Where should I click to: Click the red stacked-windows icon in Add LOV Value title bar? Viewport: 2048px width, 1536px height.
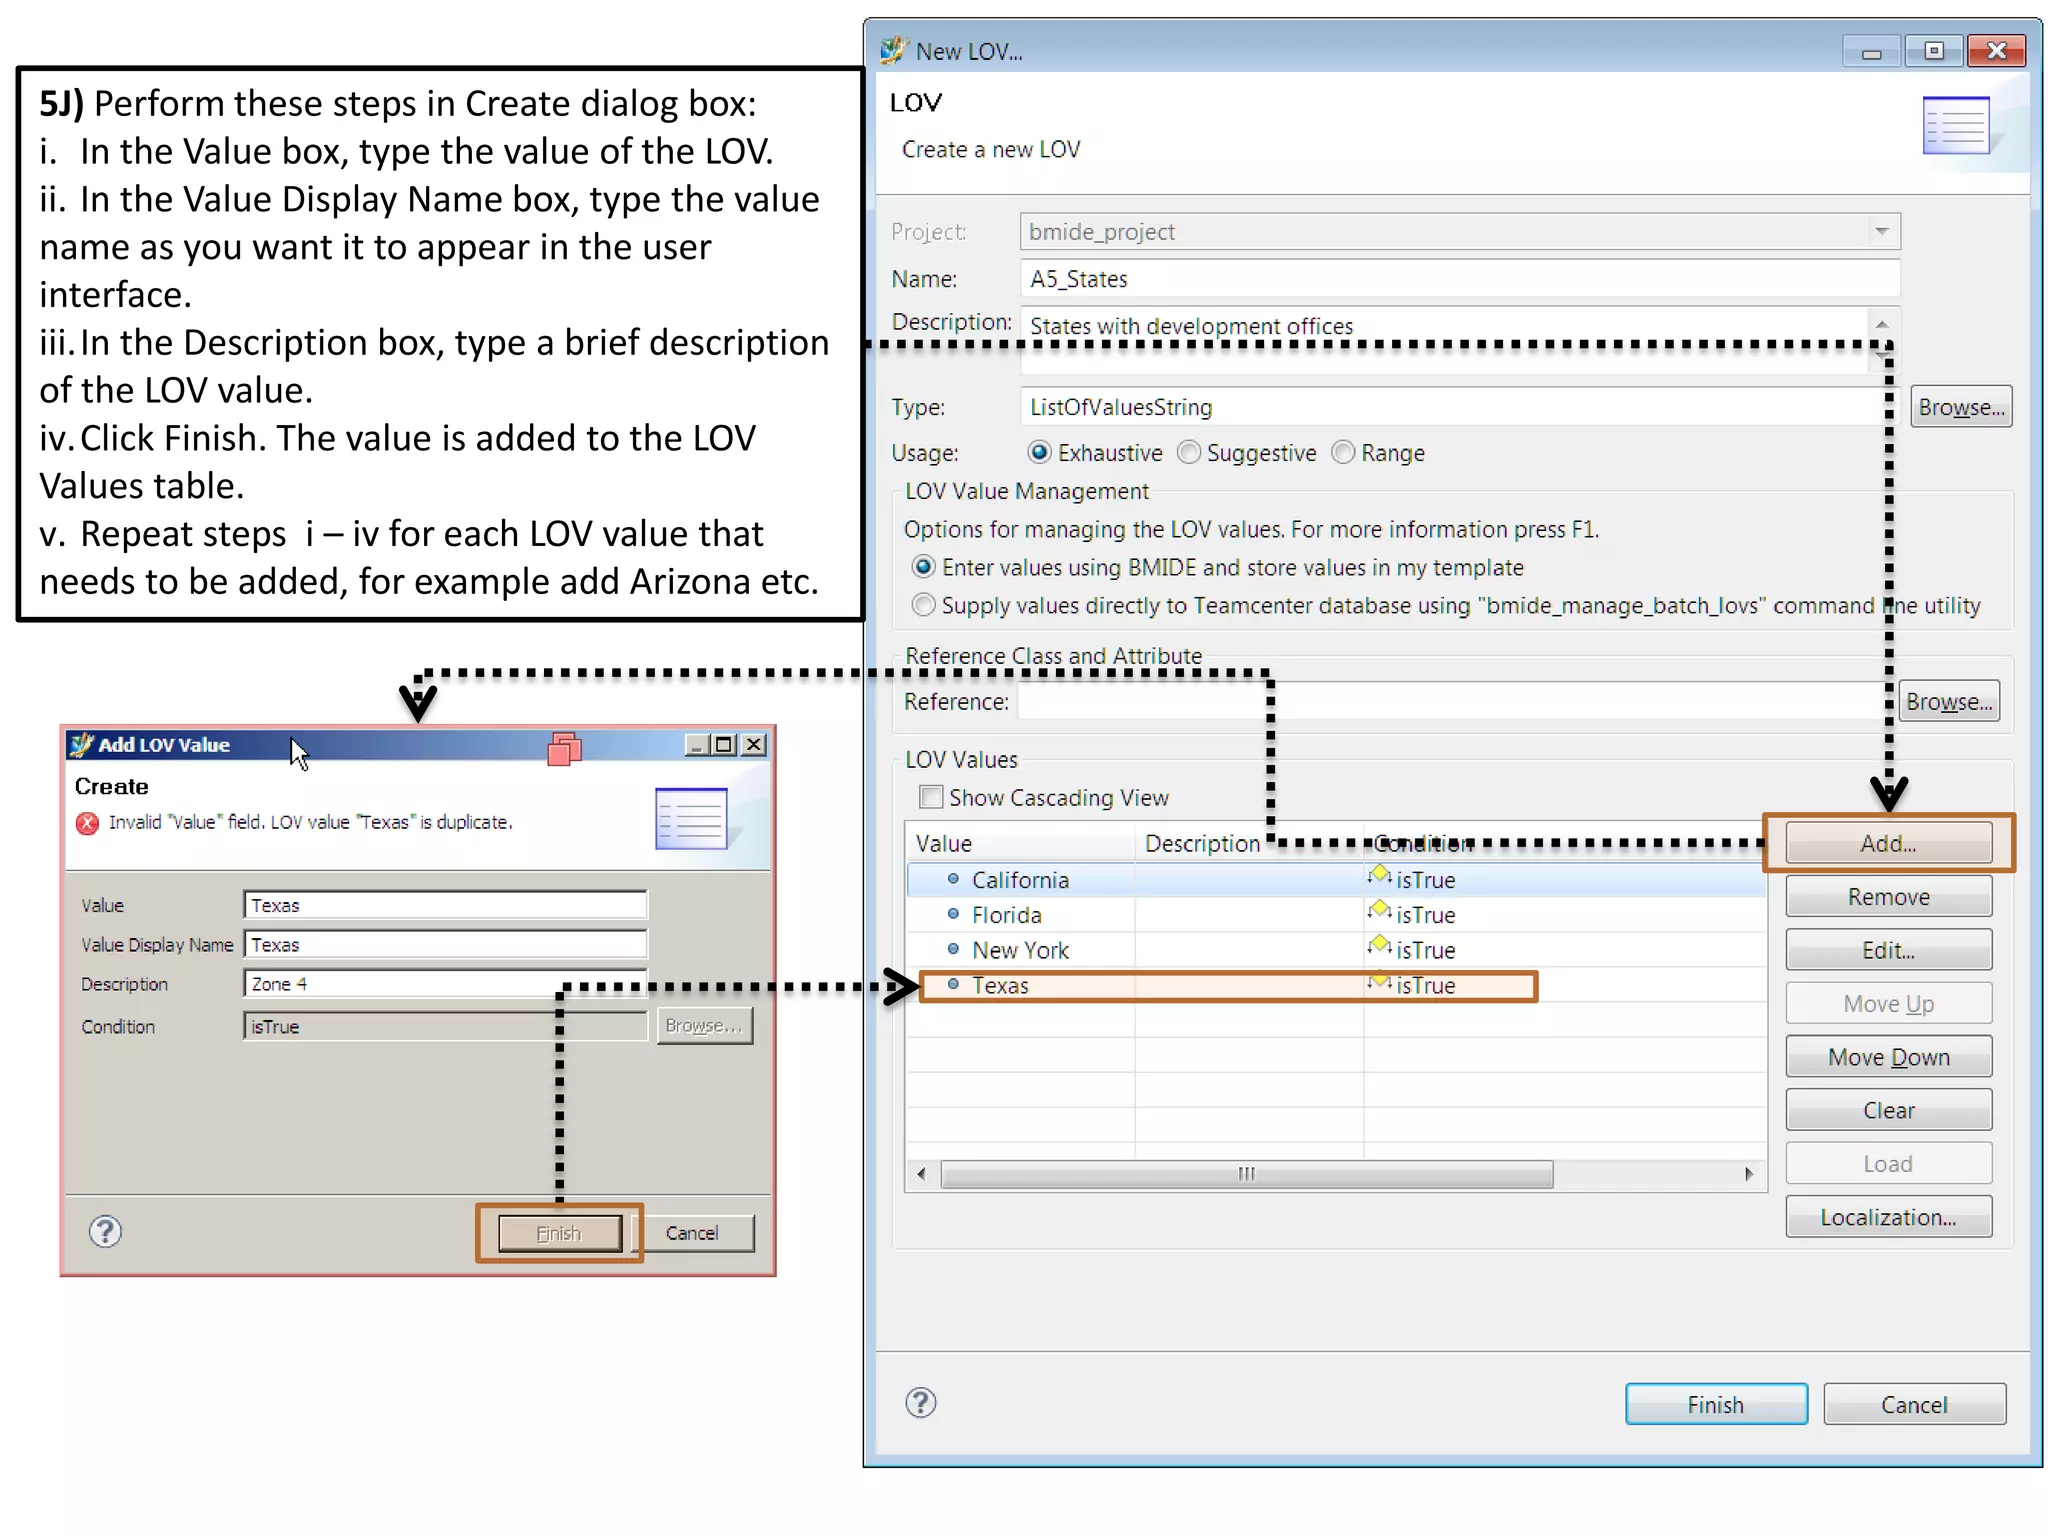click(x=564, y=748)
